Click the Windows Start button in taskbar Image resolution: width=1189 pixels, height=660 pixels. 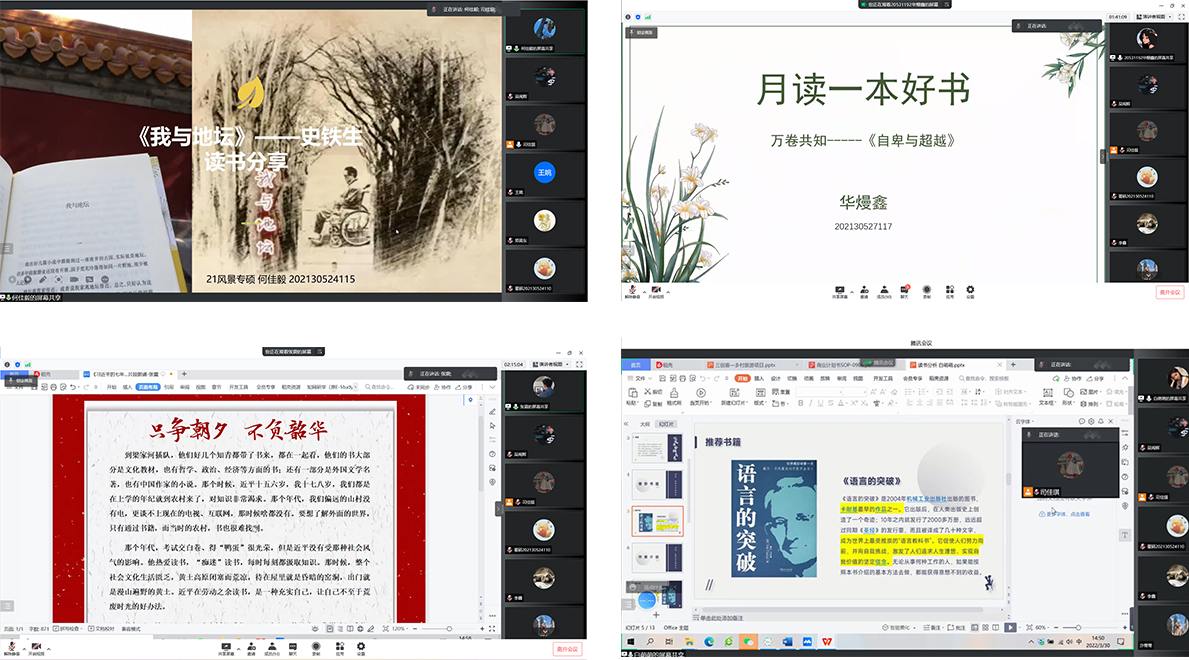(x=631, y=641)
